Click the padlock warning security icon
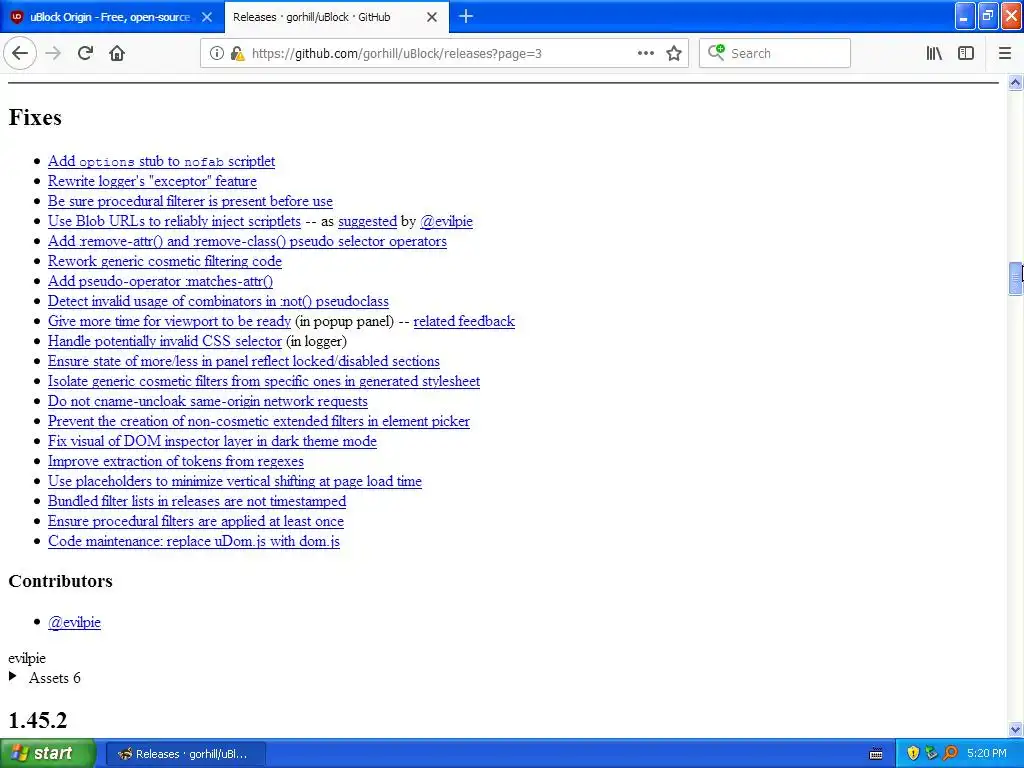Screen dimensions: 1024x768 tap(237, 54)
